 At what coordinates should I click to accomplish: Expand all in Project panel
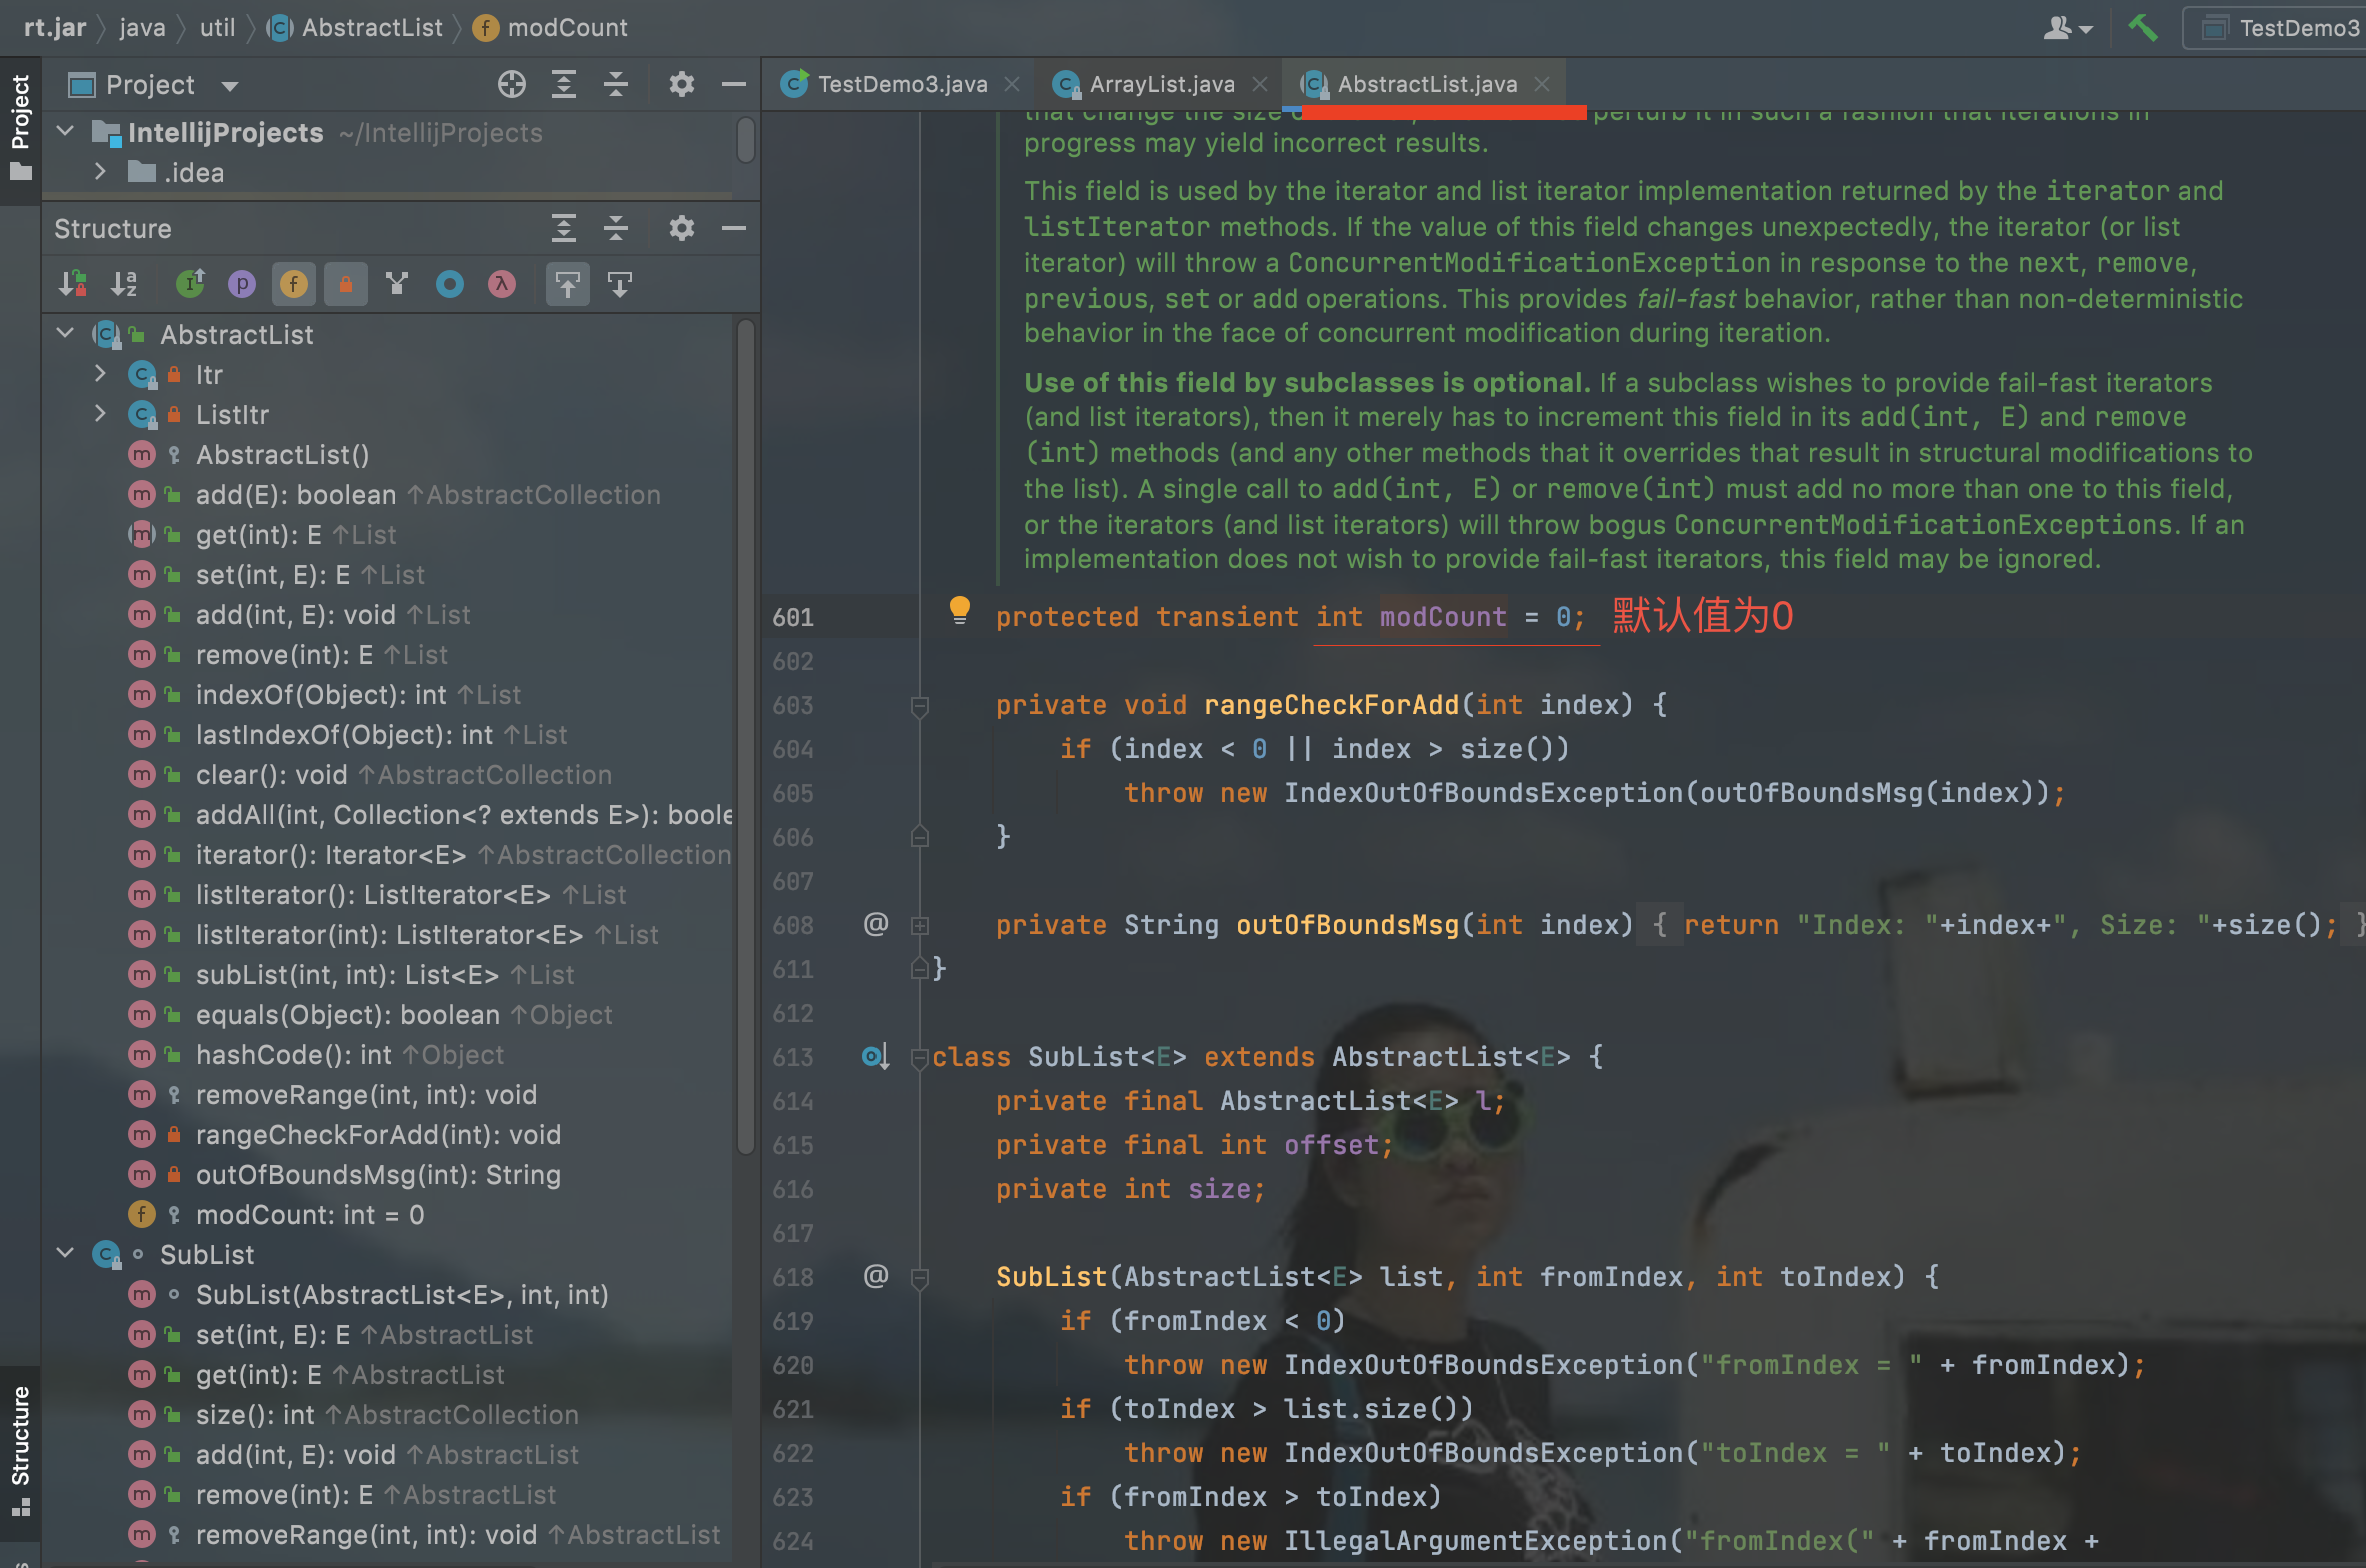point(564,85)
